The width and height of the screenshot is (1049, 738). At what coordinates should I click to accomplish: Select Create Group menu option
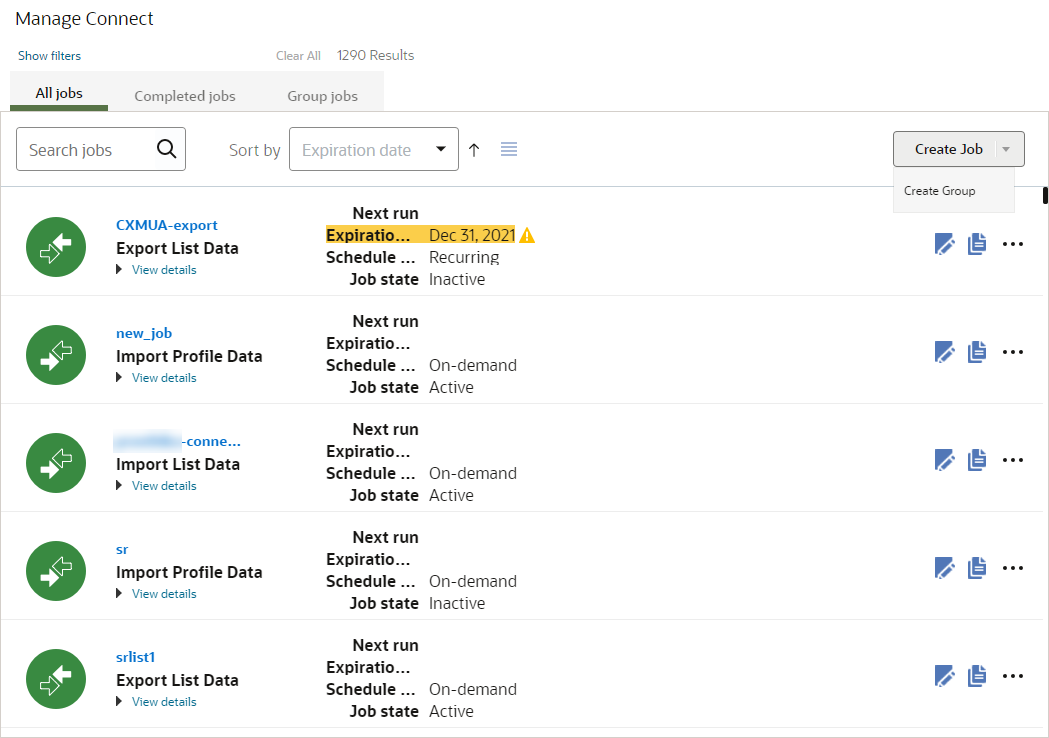tap(939, 191)
